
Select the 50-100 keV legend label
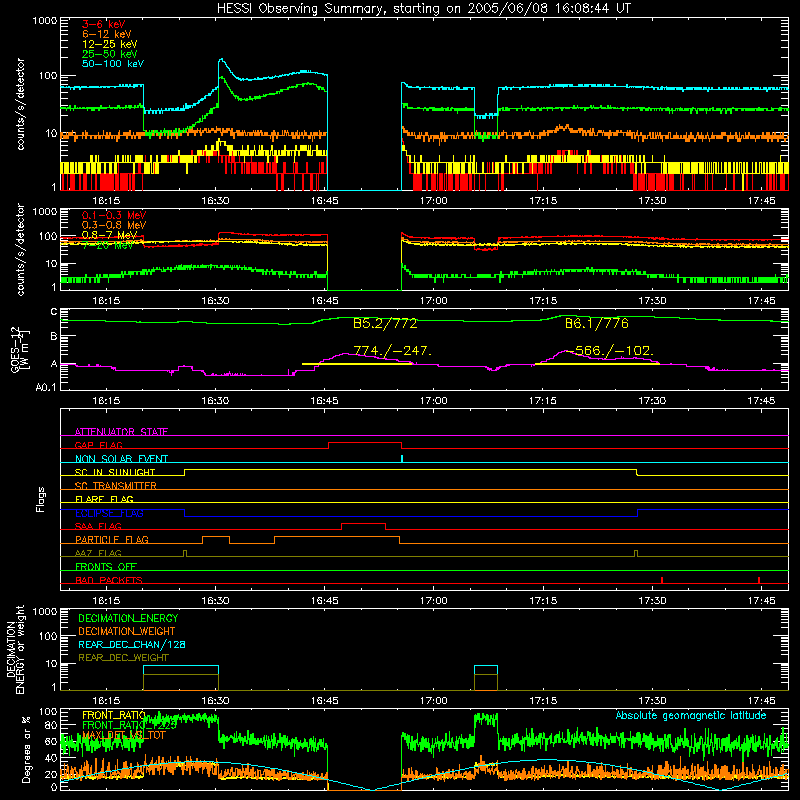[x=113, y=63]
